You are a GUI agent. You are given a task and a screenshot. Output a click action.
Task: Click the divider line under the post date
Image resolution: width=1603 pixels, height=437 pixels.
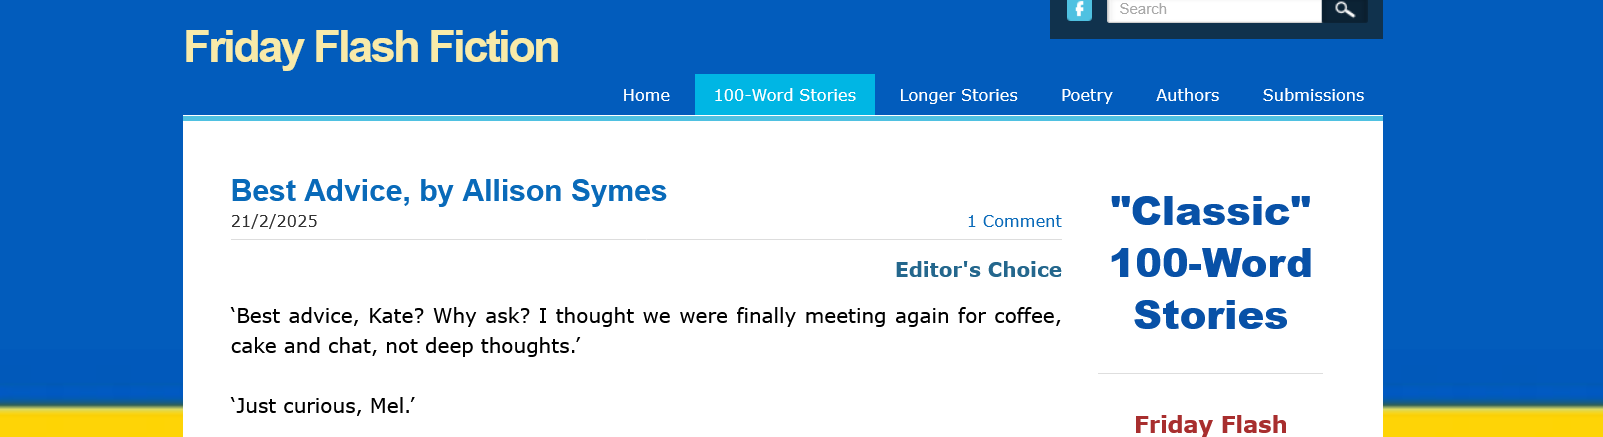coord(645,240)
